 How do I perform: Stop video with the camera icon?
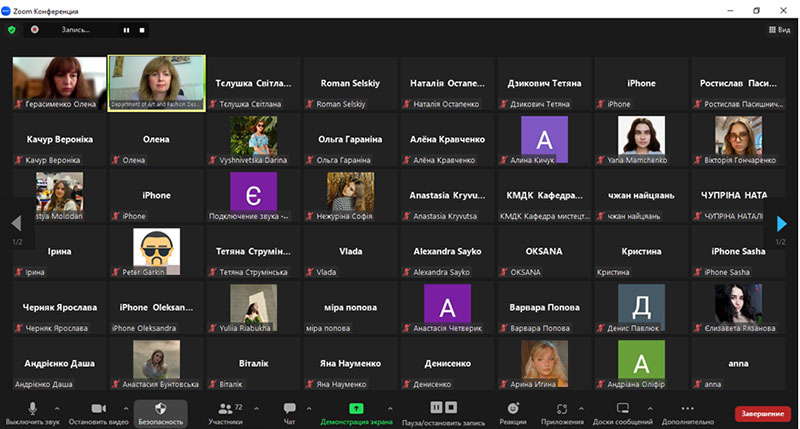click(x=98, y=409)
